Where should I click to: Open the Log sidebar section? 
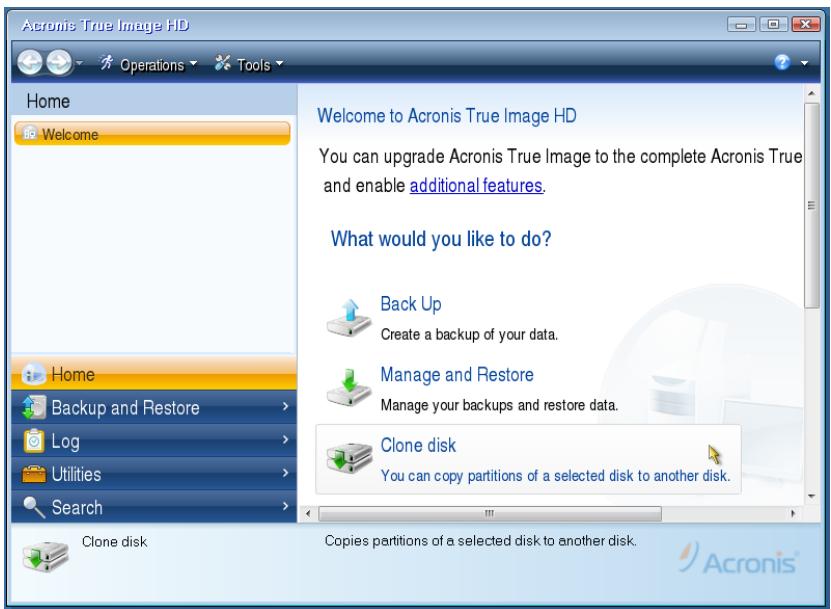click(x=154, y=440)
